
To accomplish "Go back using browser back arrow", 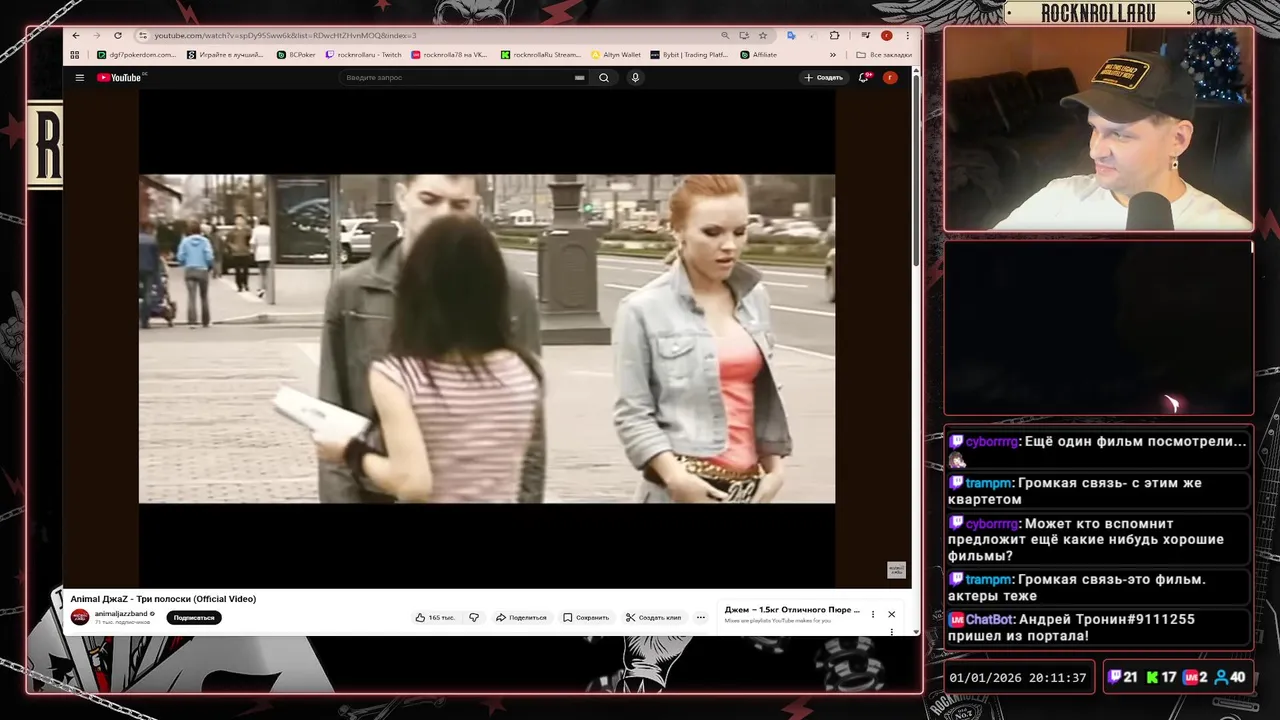I will click(x=76, y=35).
